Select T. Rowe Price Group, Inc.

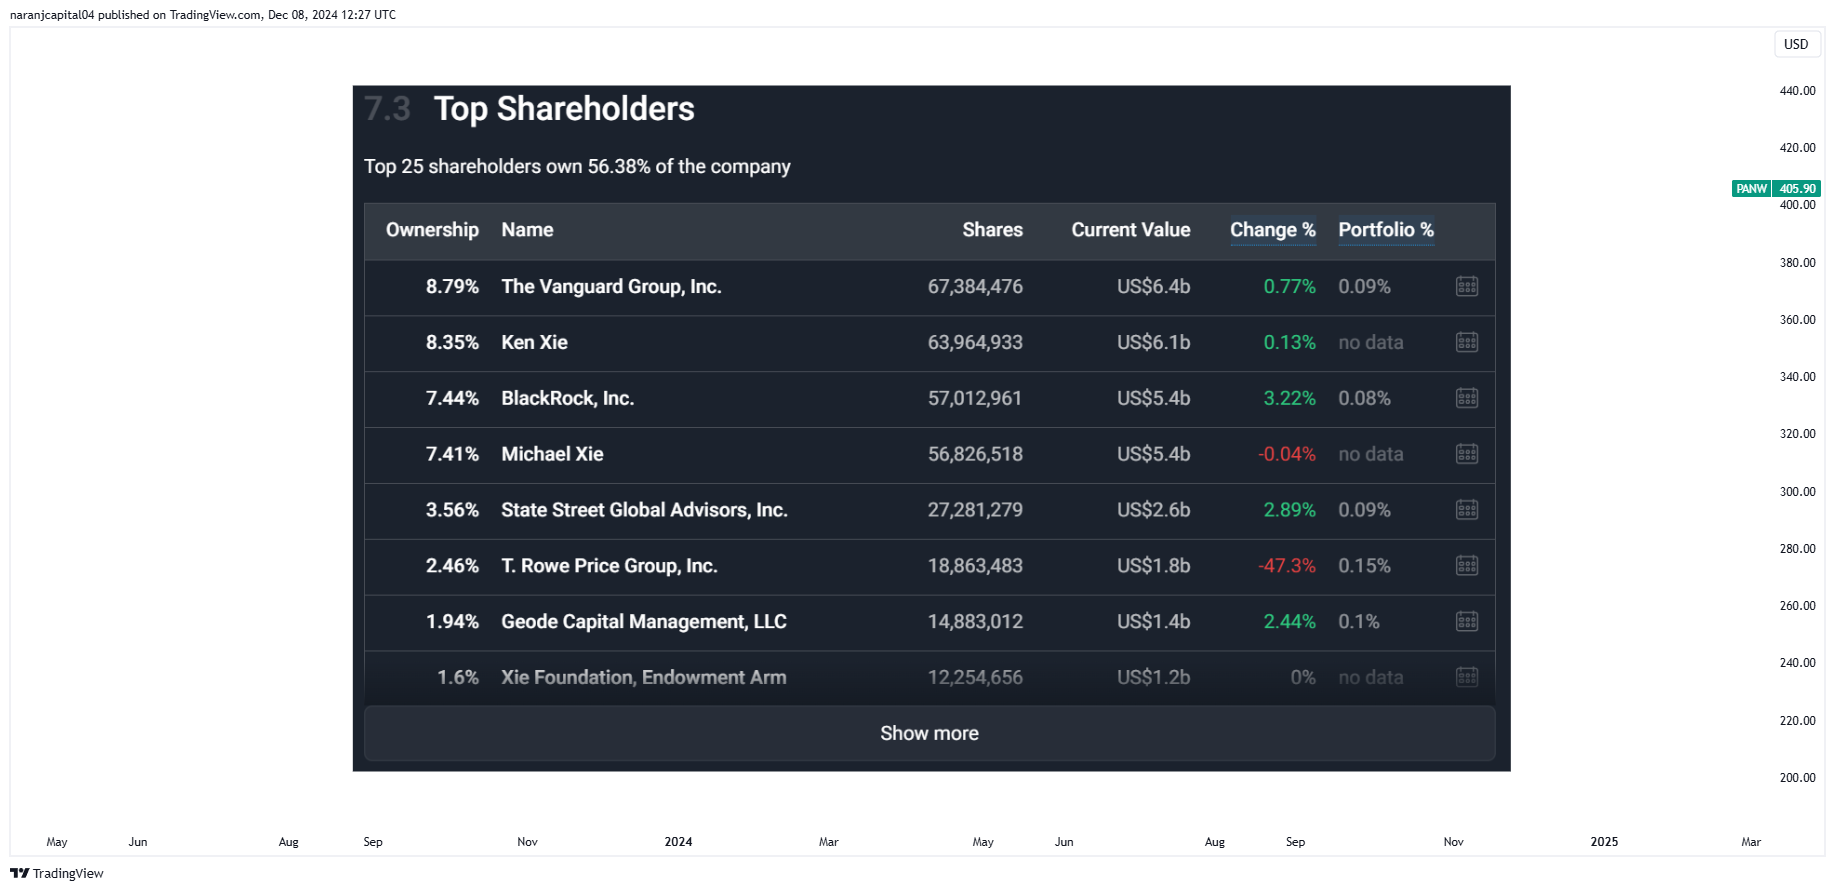tap(609, 567)
